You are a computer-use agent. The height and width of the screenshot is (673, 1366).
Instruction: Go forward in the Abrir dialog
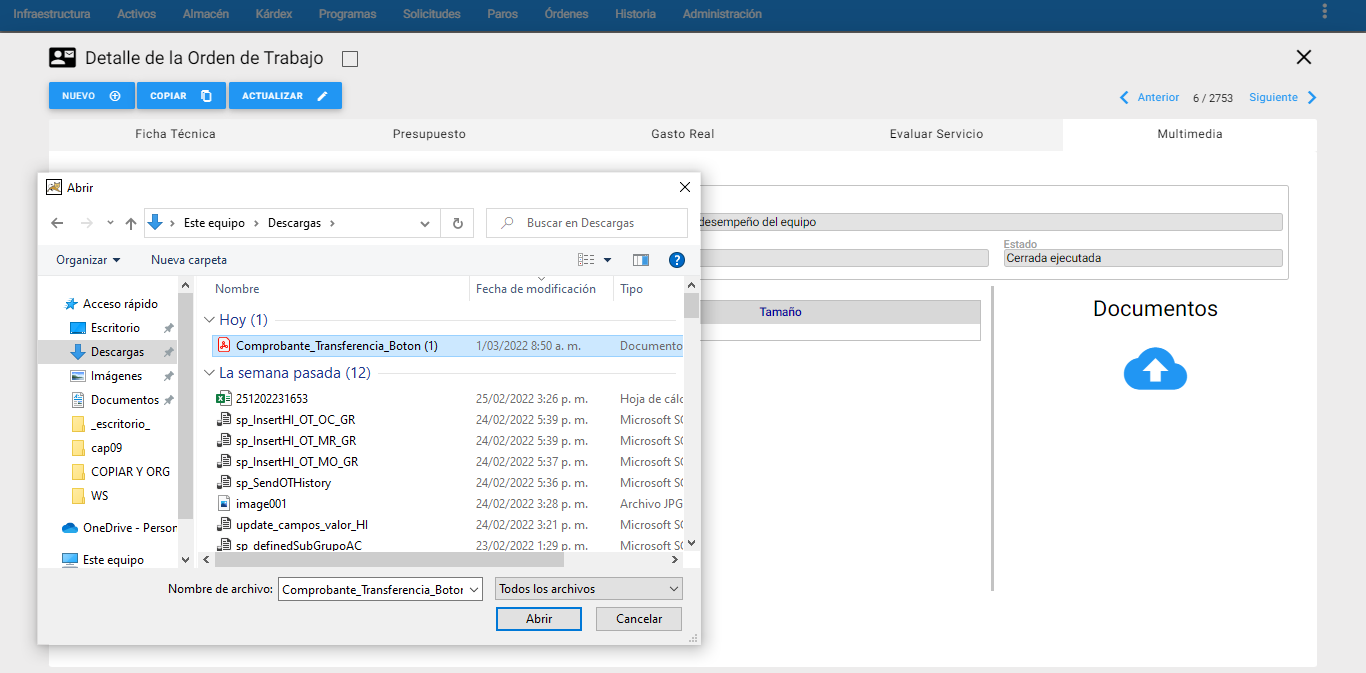(x=87, y=223)
